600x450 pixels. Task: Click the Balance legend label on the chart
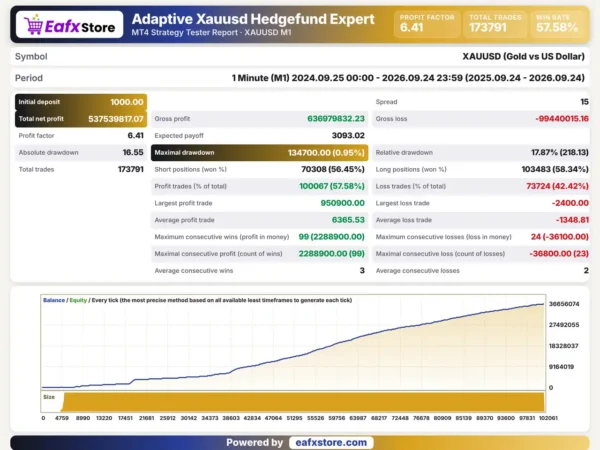(54, 300)
